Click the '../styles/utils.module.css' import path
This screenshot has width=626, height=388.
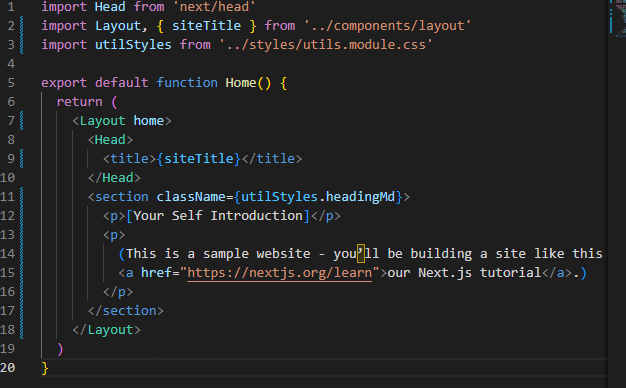point(326,45)
